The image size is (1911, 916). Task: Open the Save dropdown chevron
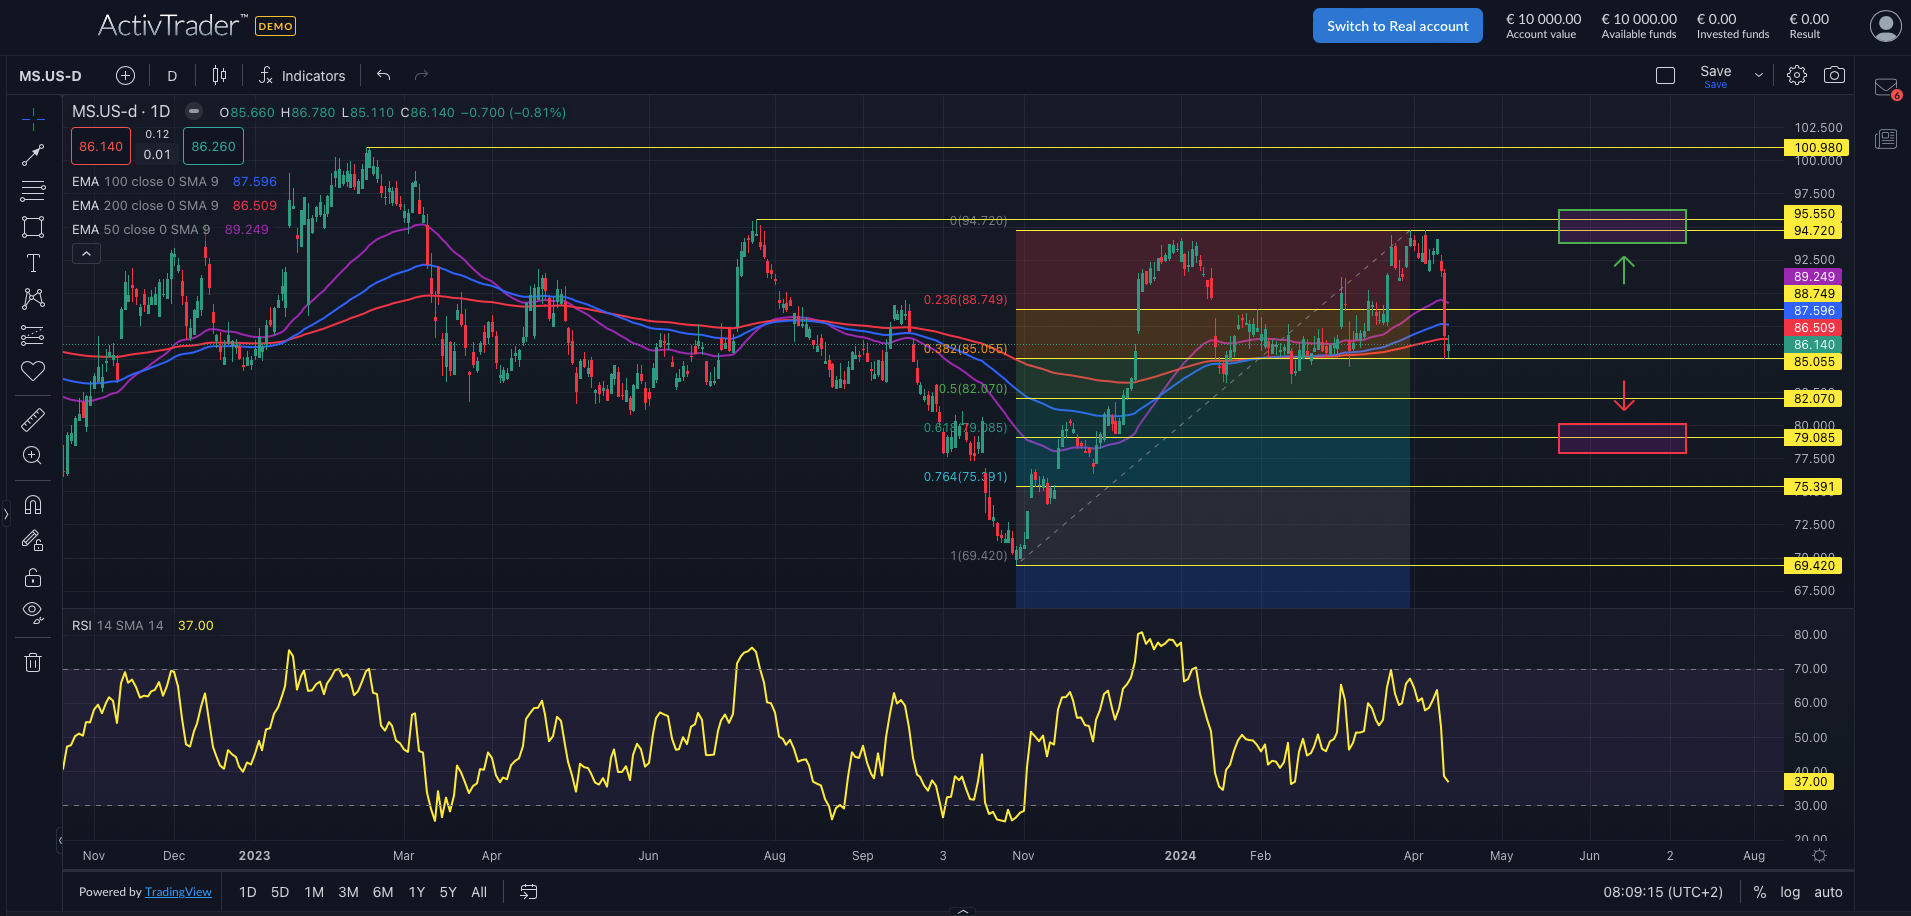[x=1757, y=74]
